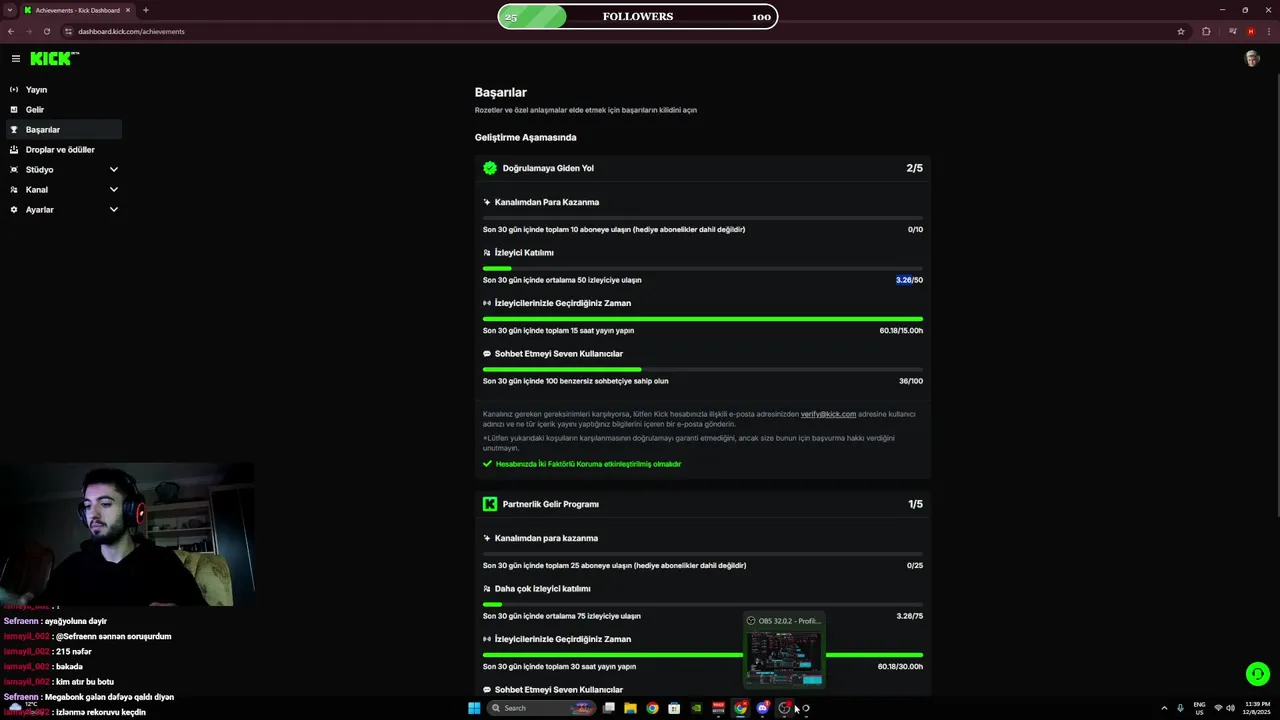Click the 60.18/15.00h streaming hours value

tap(901, 331)
